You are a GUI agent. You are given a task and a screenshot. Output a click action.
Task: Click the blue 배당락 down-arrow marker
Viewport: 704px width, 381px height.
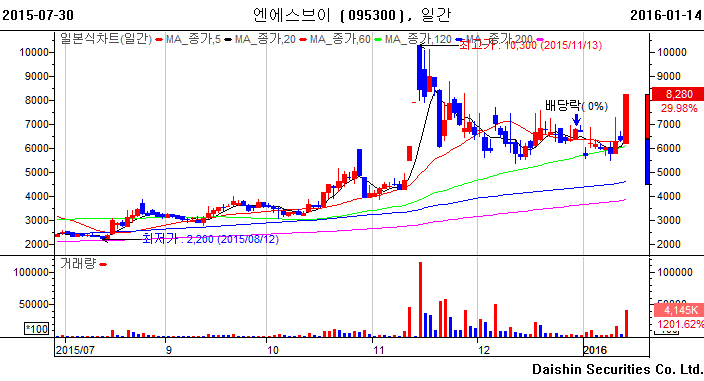(x=576, y=119)
